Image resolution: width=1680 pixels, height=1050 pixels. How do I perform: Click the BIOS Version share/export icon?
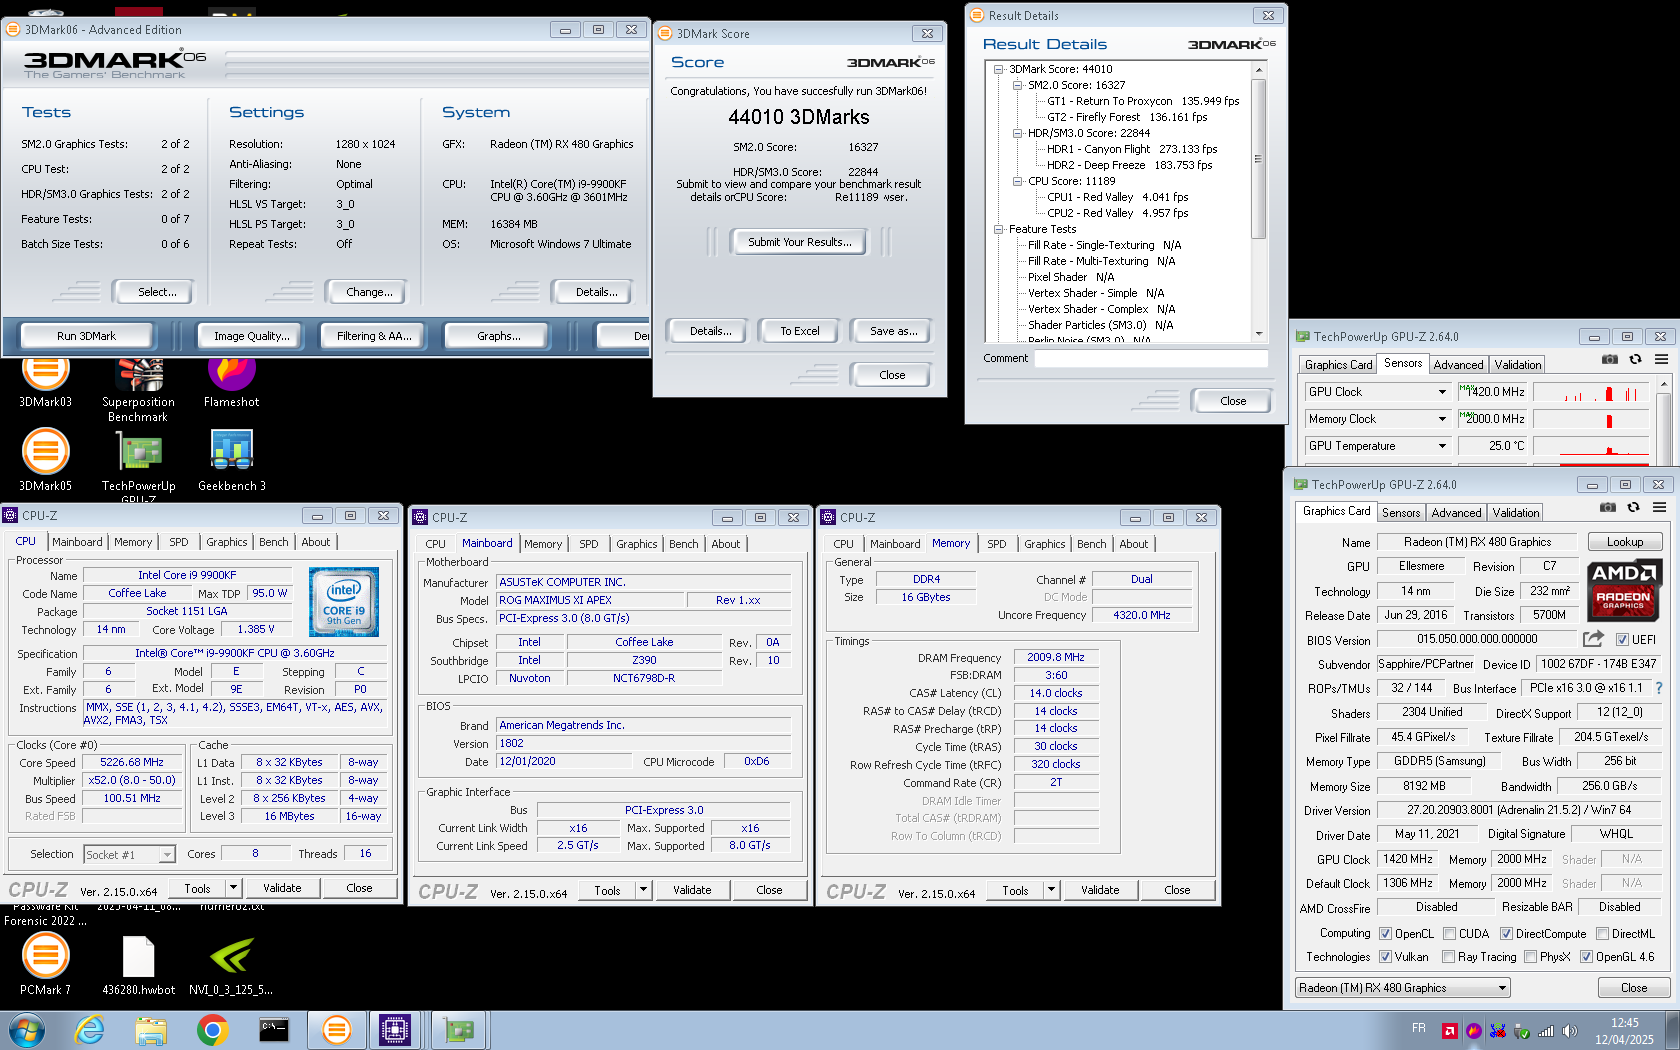point(1593,639)
